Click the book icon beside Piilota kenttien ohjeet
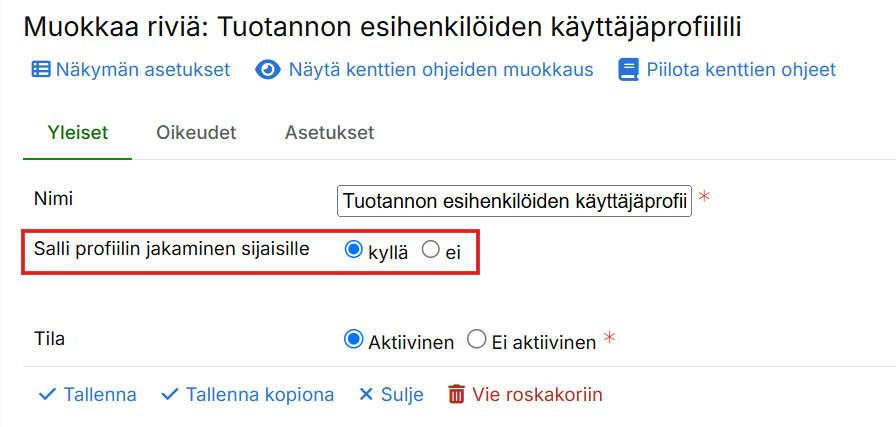Viewport: 896px width, 427px height. (x=628, y=70)
